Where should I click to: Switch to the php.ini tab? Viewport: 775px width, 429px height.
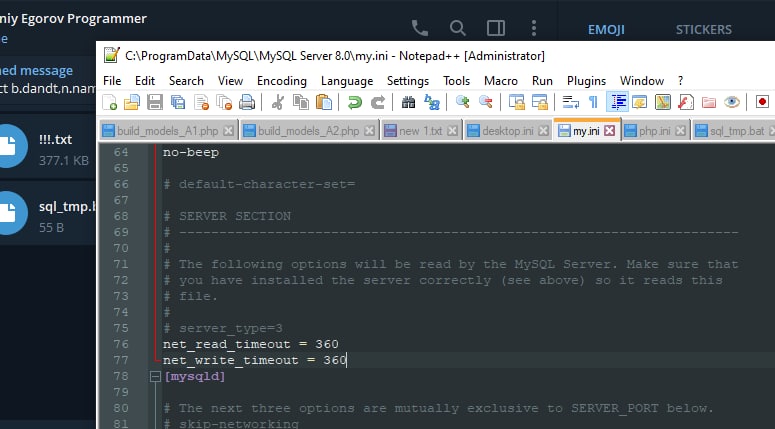pos(654,131)
